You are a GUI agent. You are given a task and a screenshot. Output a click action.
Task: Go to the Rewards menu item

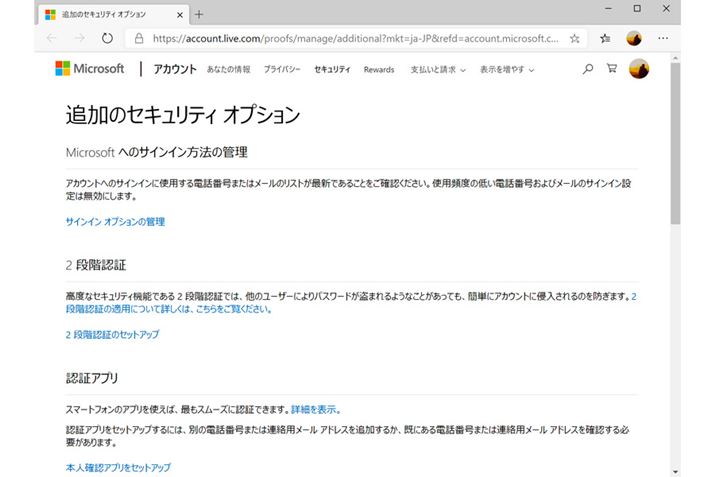[x=379, y=70]
